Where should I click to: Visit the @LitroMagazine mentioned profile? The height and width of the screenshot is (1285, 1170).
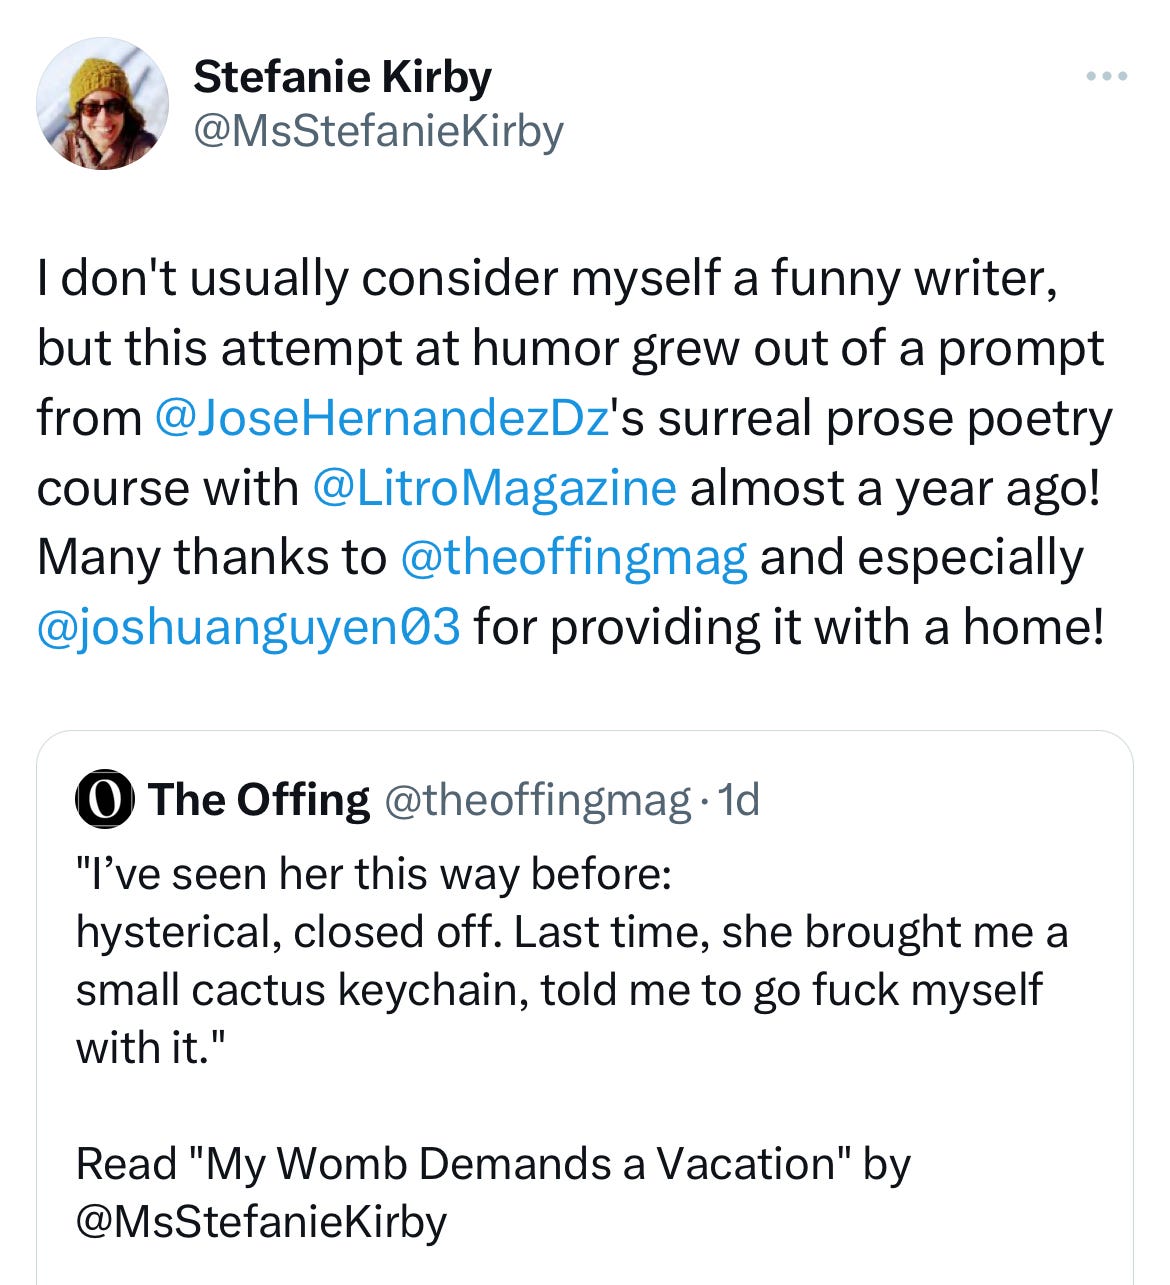tap(494, 488)
